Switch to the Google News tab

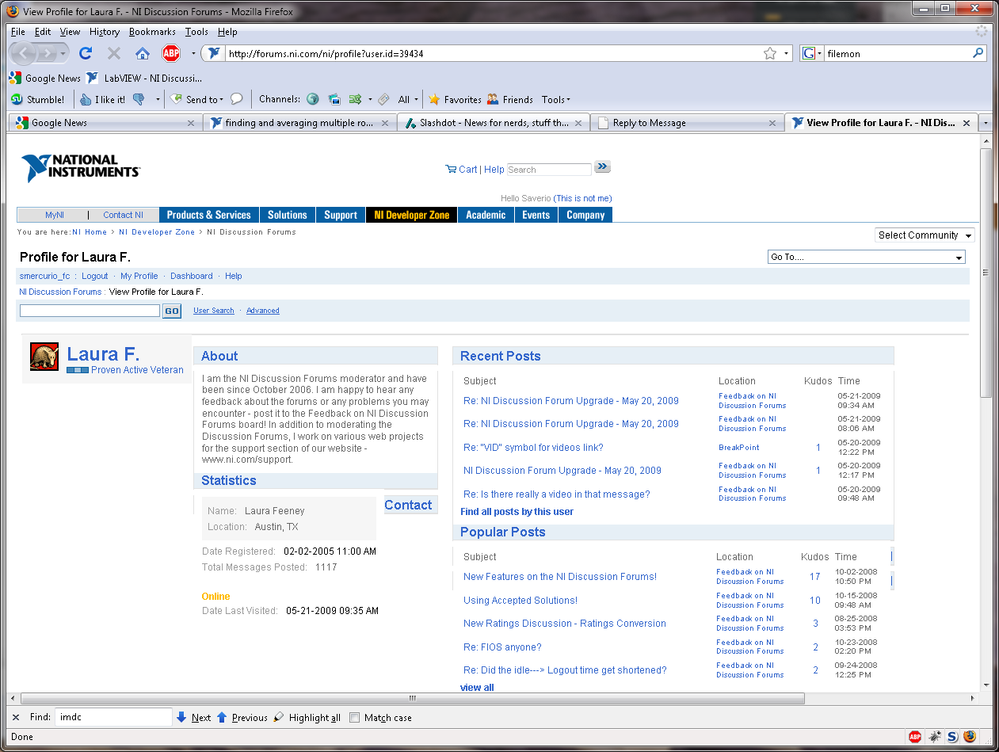[105, 122]
